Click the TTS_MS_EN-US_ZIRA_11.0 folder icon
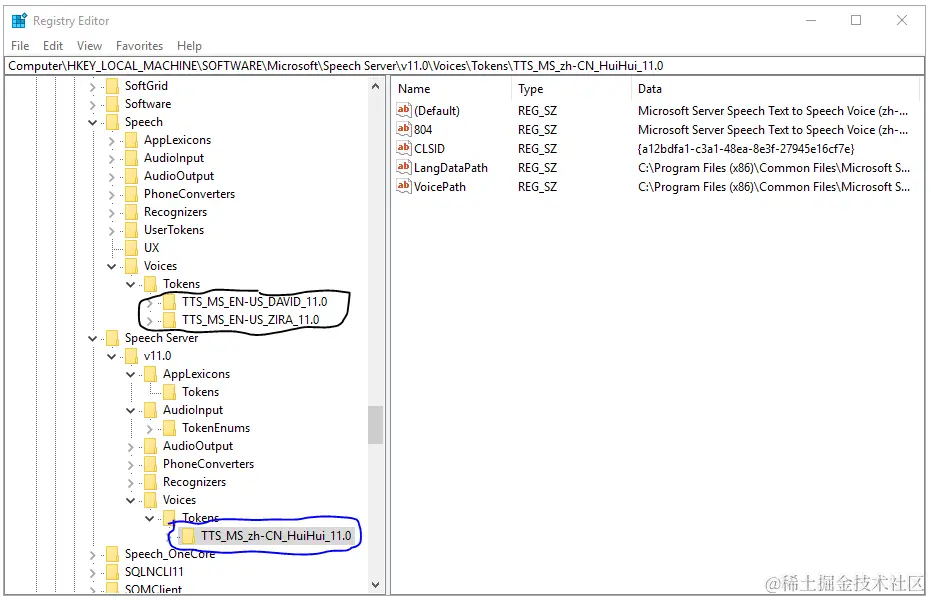The width and height of the screenshot is (931, 600). [170, 320]
